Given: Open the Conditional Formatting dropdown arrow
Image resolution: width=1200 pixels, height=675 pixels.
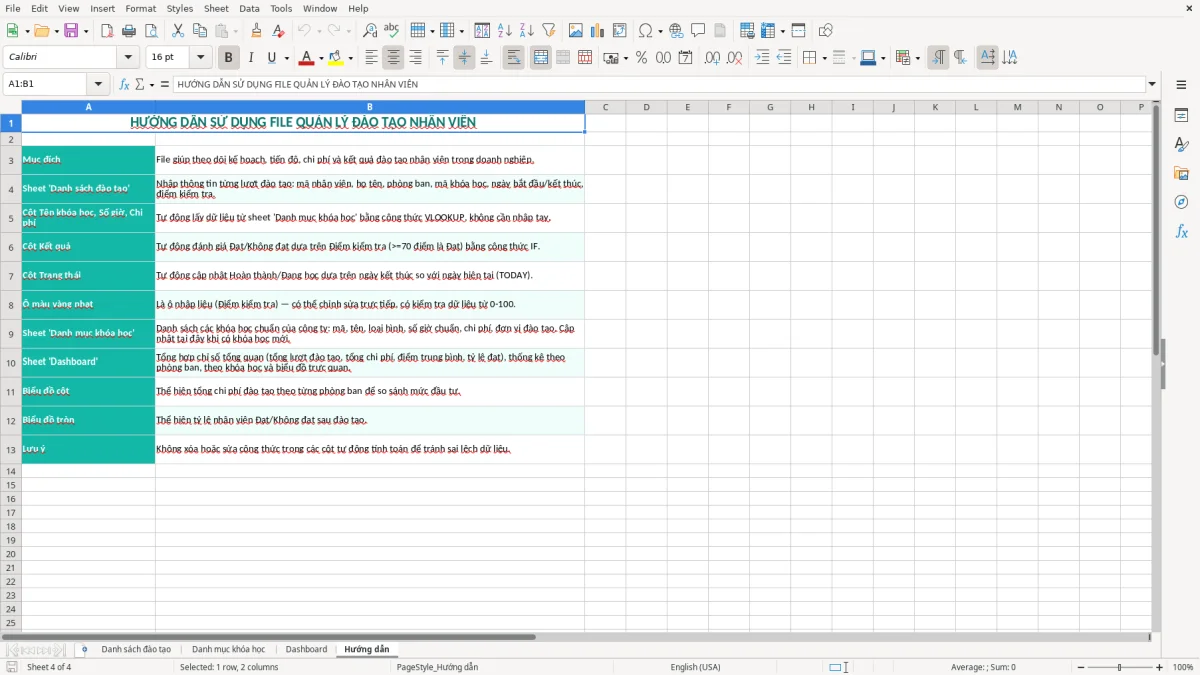Looking at the screenshot, I should 917,58.
